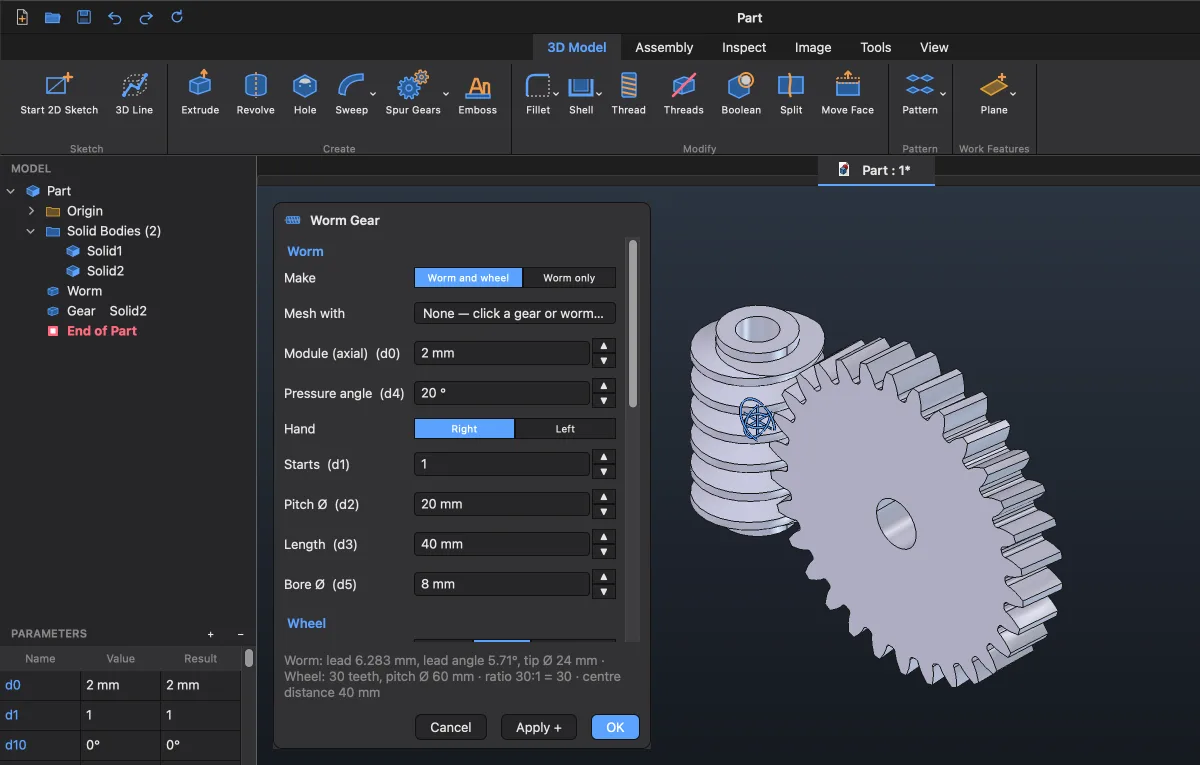1200x765 pixels.
Task: Select the Pattern tool
Action: [x=920, y=94]
